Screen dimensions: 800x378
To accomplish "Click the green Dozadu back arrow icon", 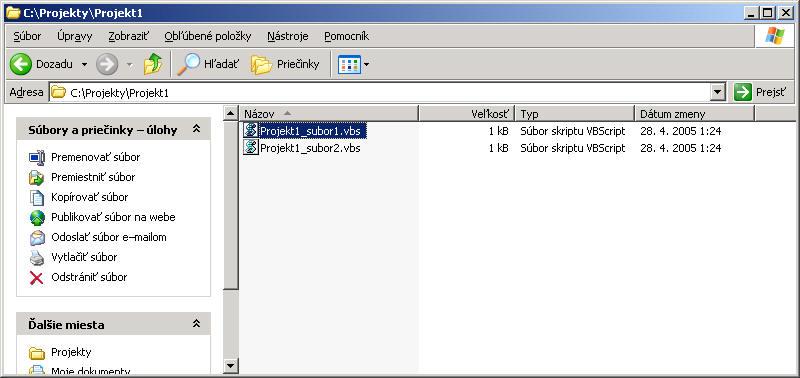I will tap(20, 64).
